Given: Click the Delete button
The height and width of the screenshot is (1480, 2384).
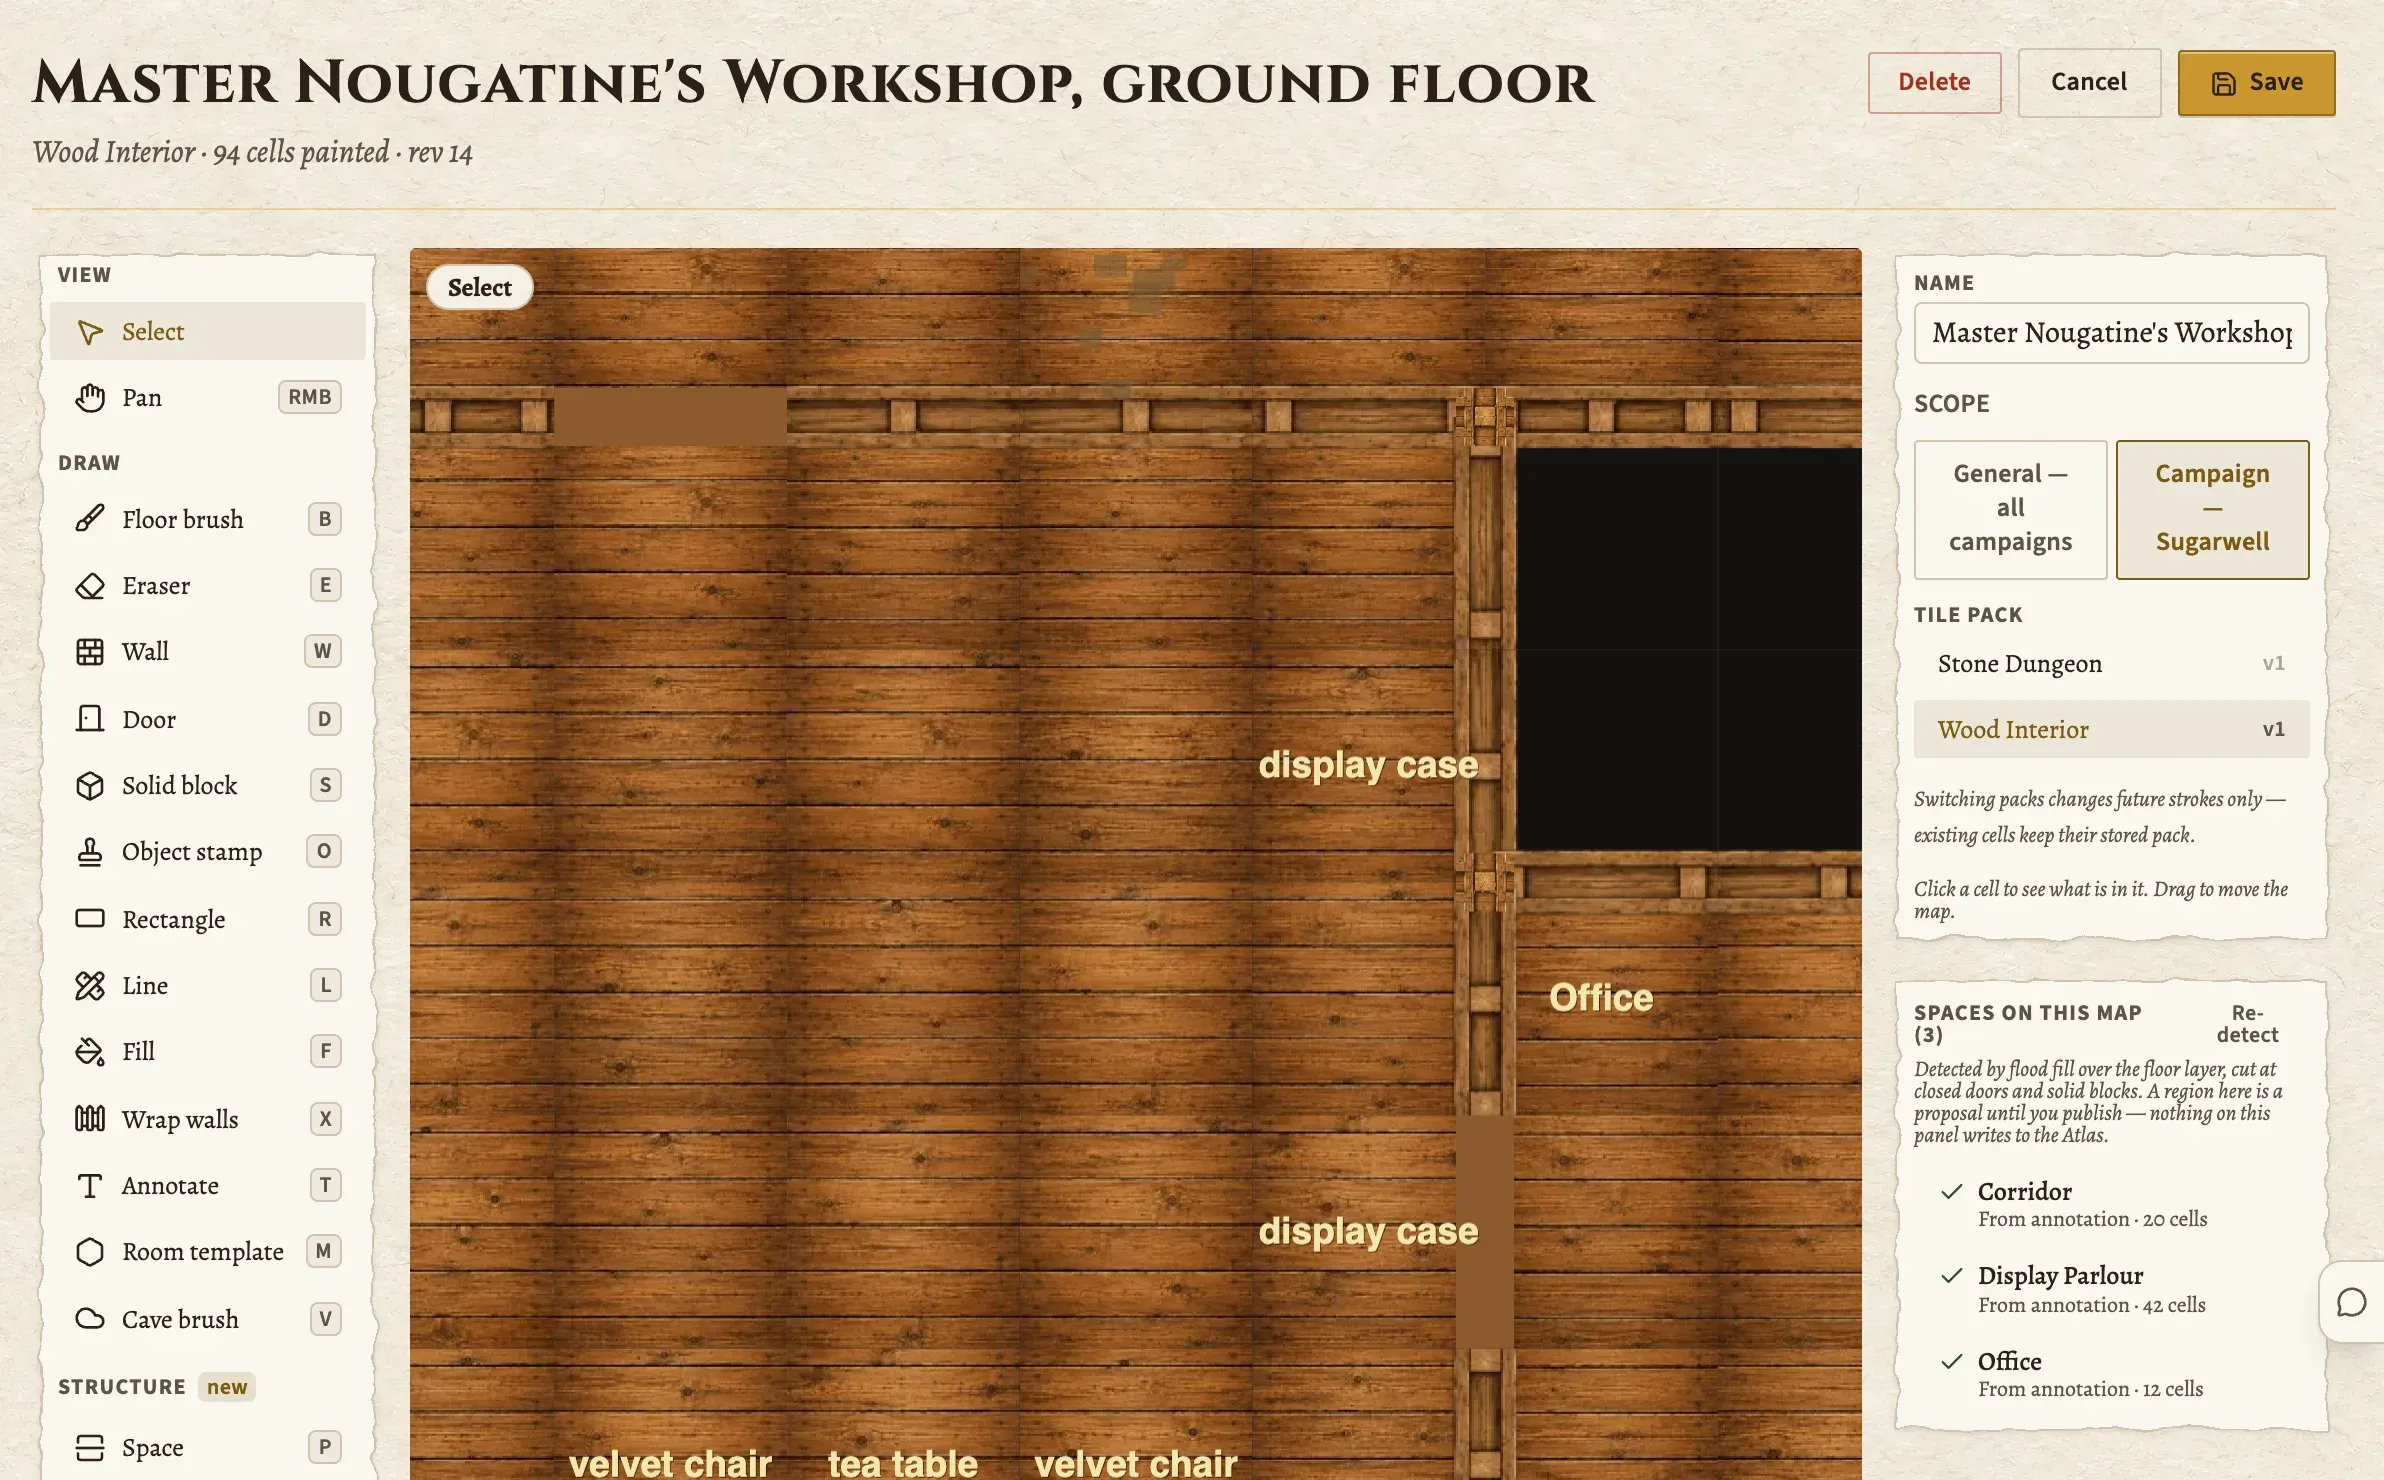Looking at the screenshot, I should [x=1934, y=82].
